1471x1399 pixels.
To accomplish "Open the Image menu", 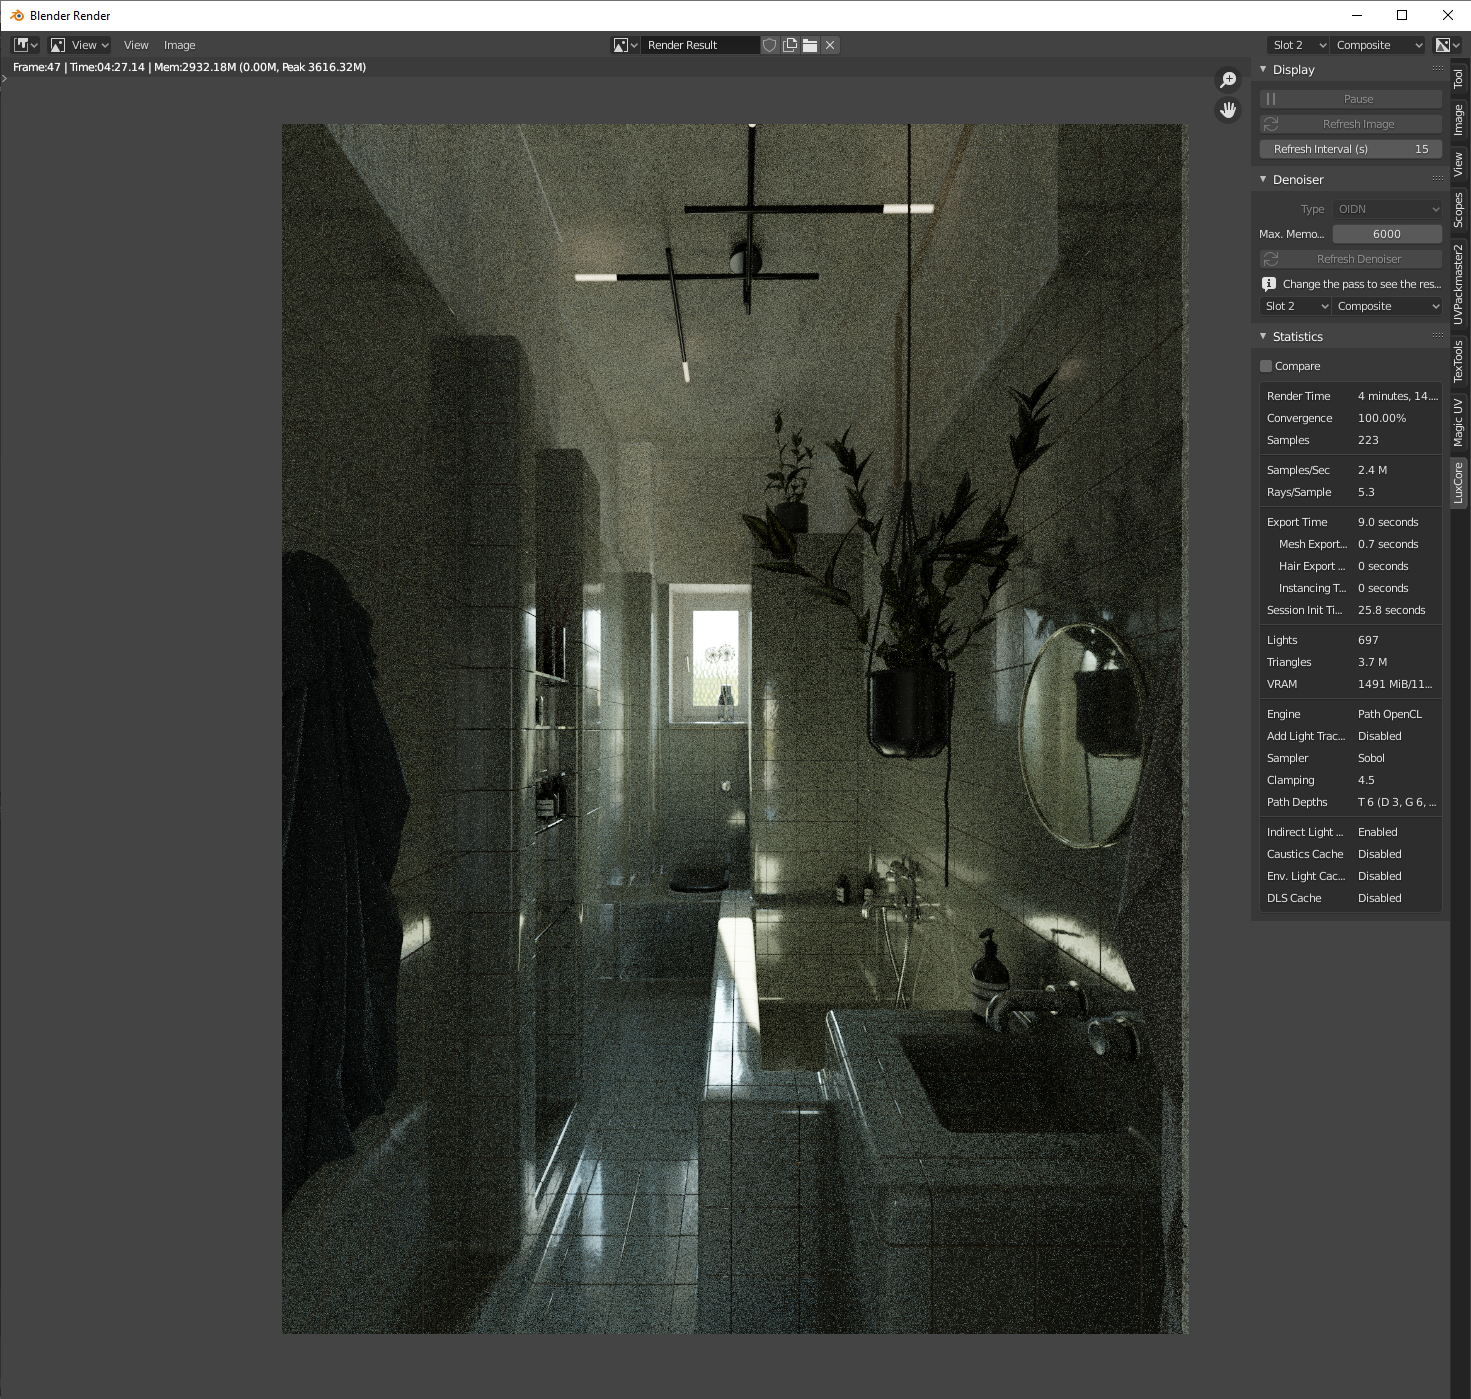I will (179, 45).
